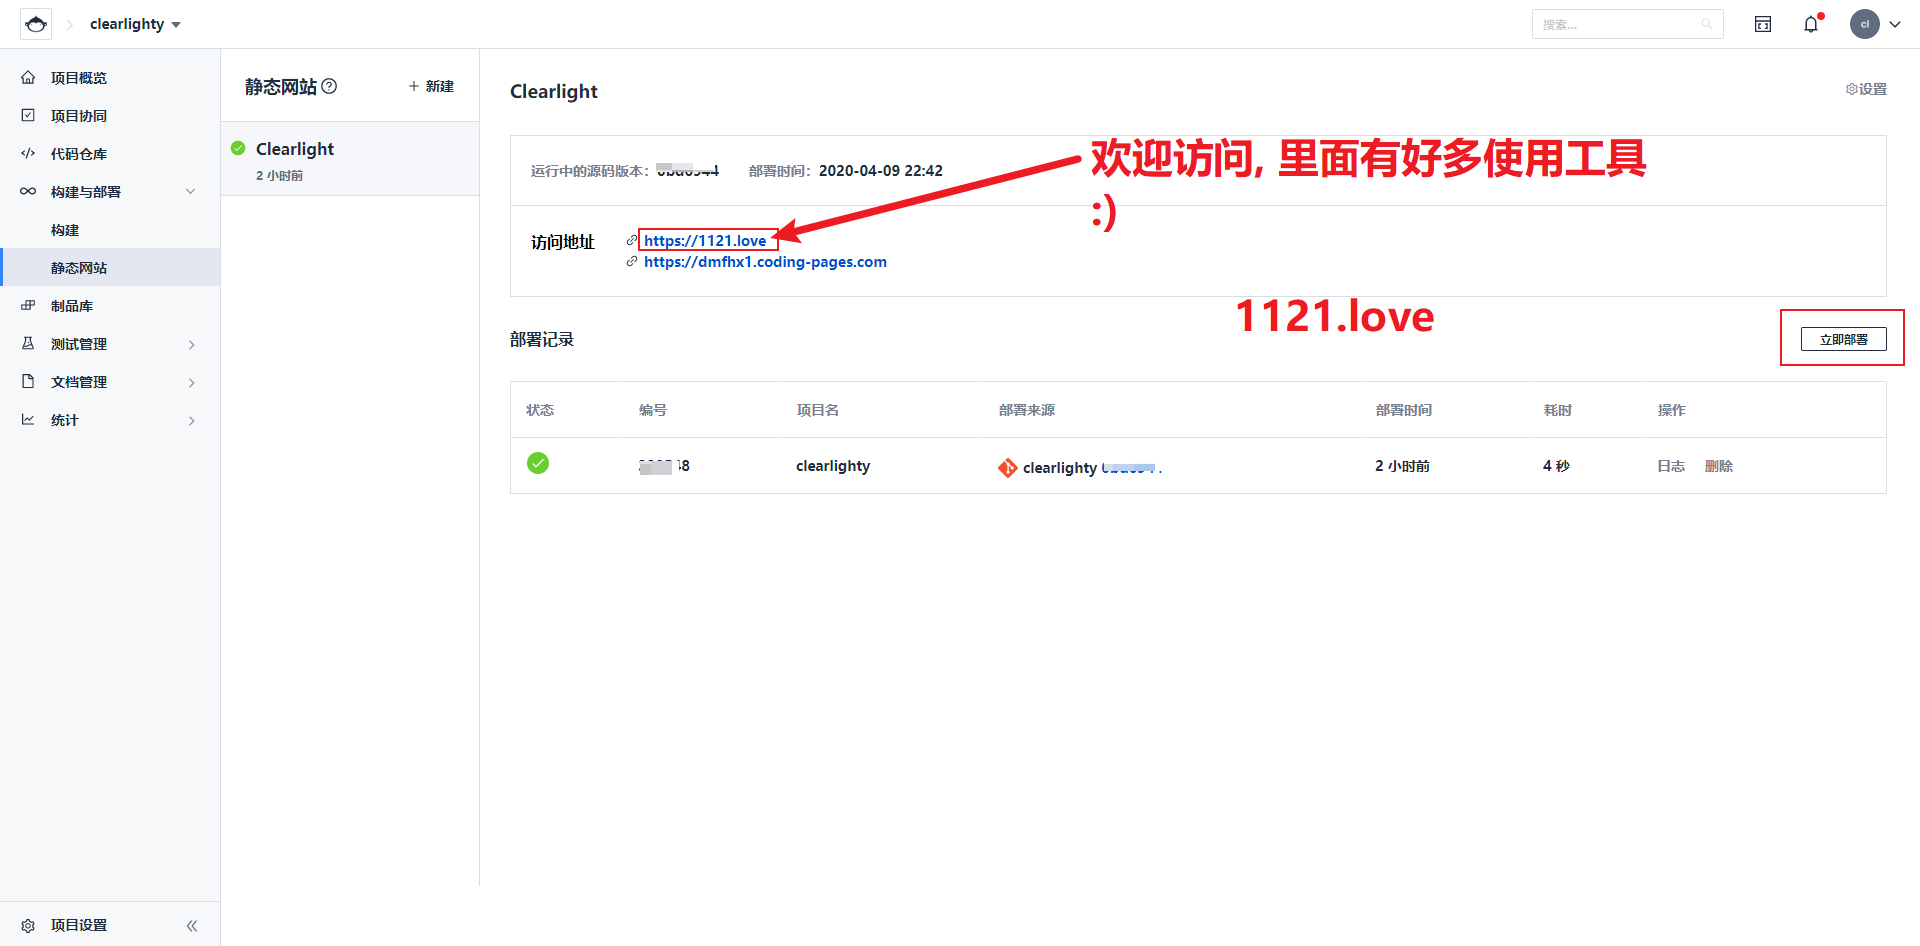Click the 统计 chart icon
This screenshot has height=946, width=1920.
point(28,419)
